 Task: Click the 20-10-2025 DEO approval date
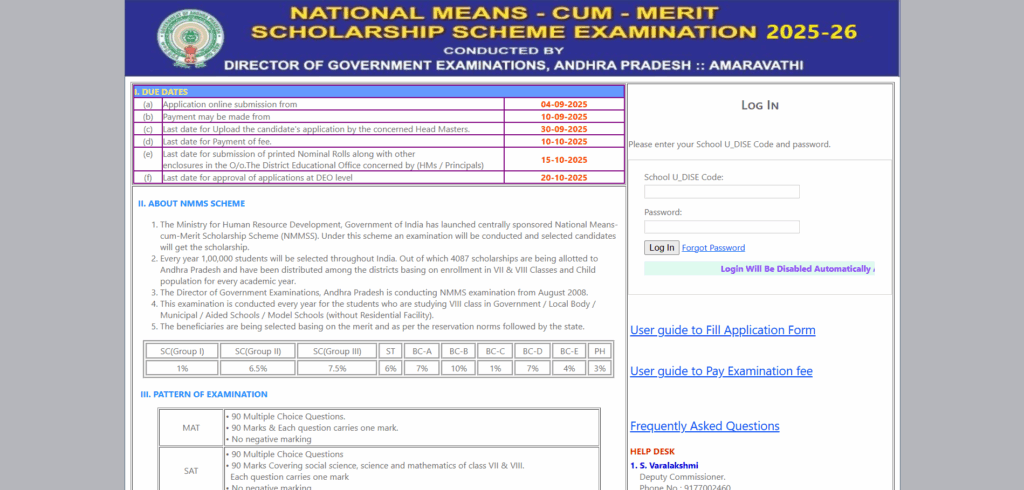564,178
